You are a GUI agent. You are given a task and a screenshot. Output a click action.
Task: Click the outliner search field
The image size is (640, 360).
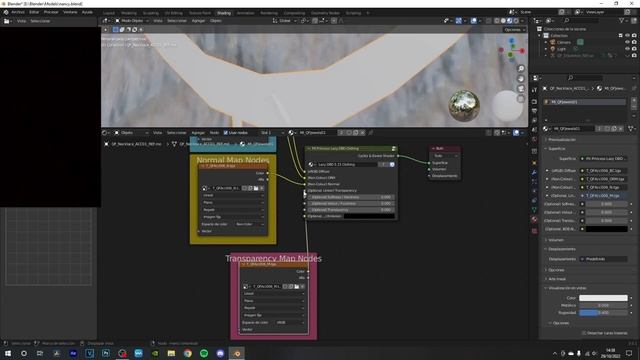(x=583, y=20)
